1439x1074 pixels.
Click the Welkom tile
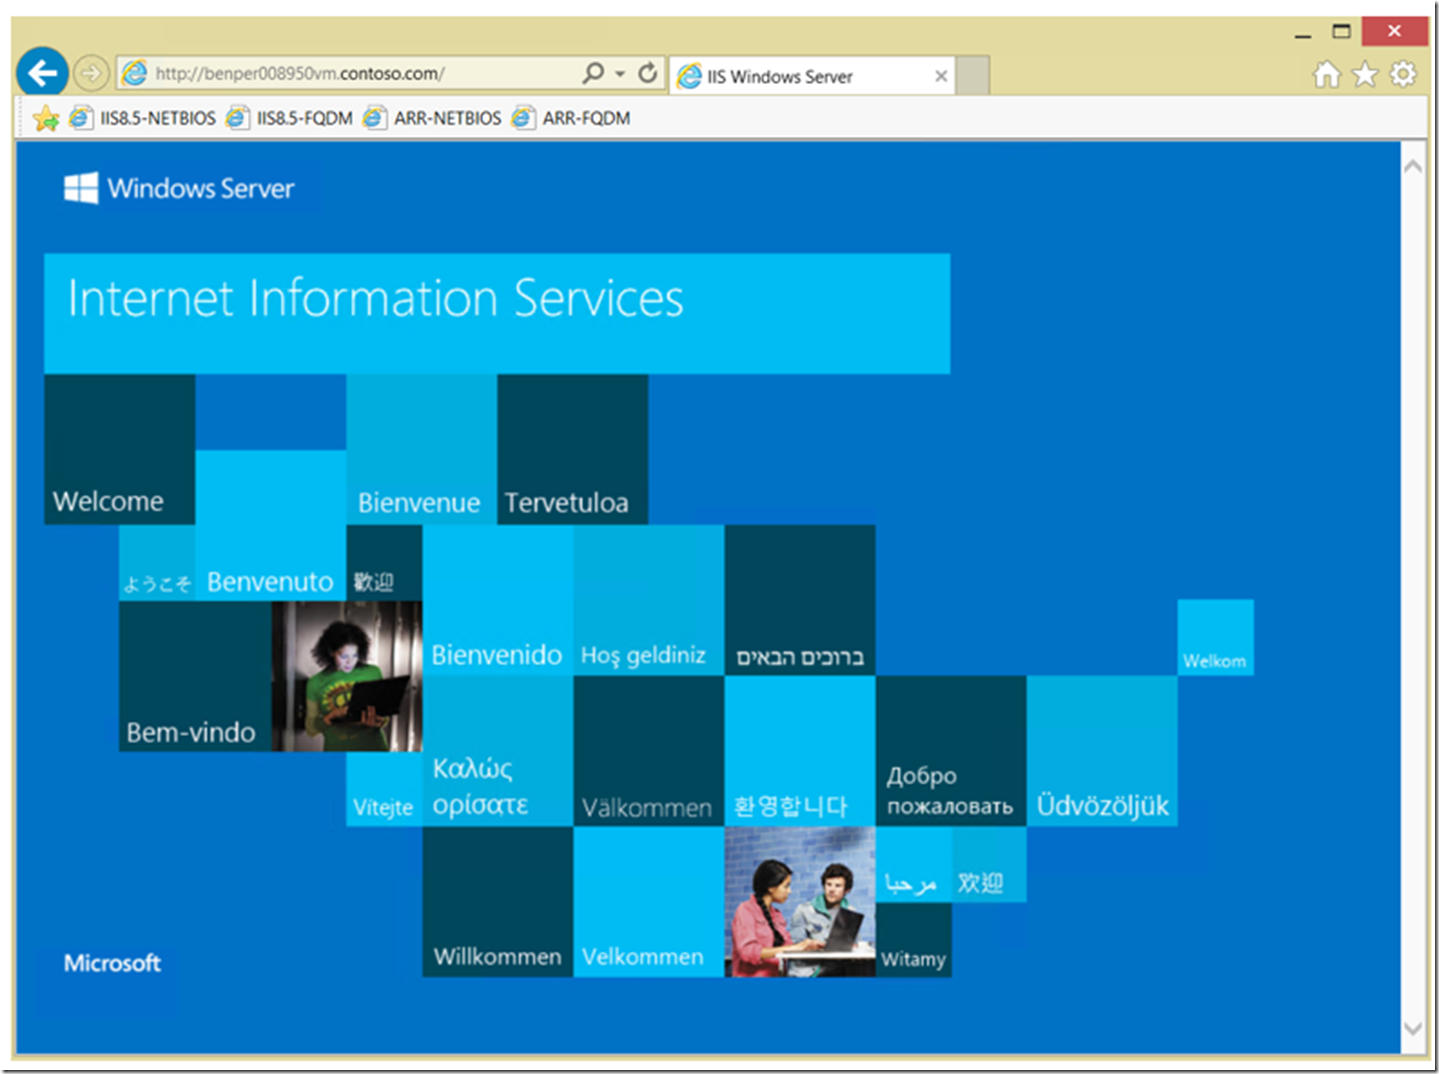pyautogui.click(x=1215, y=638)
